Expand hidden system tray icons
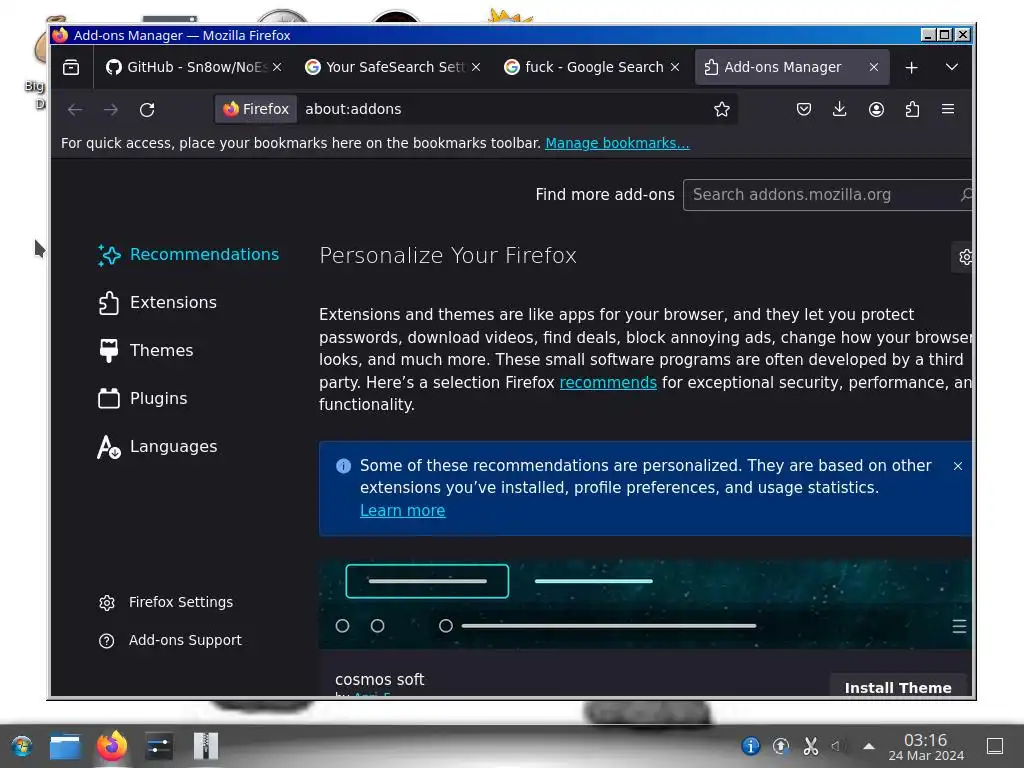This screenshot has height=768, width=1024. (x=869, y=746)
